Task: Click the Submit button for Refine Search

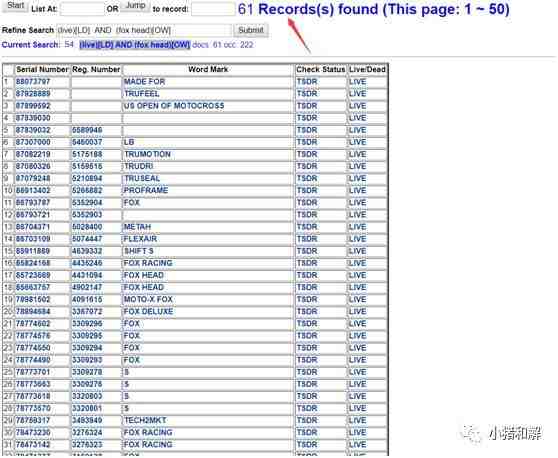Action: 251,30
